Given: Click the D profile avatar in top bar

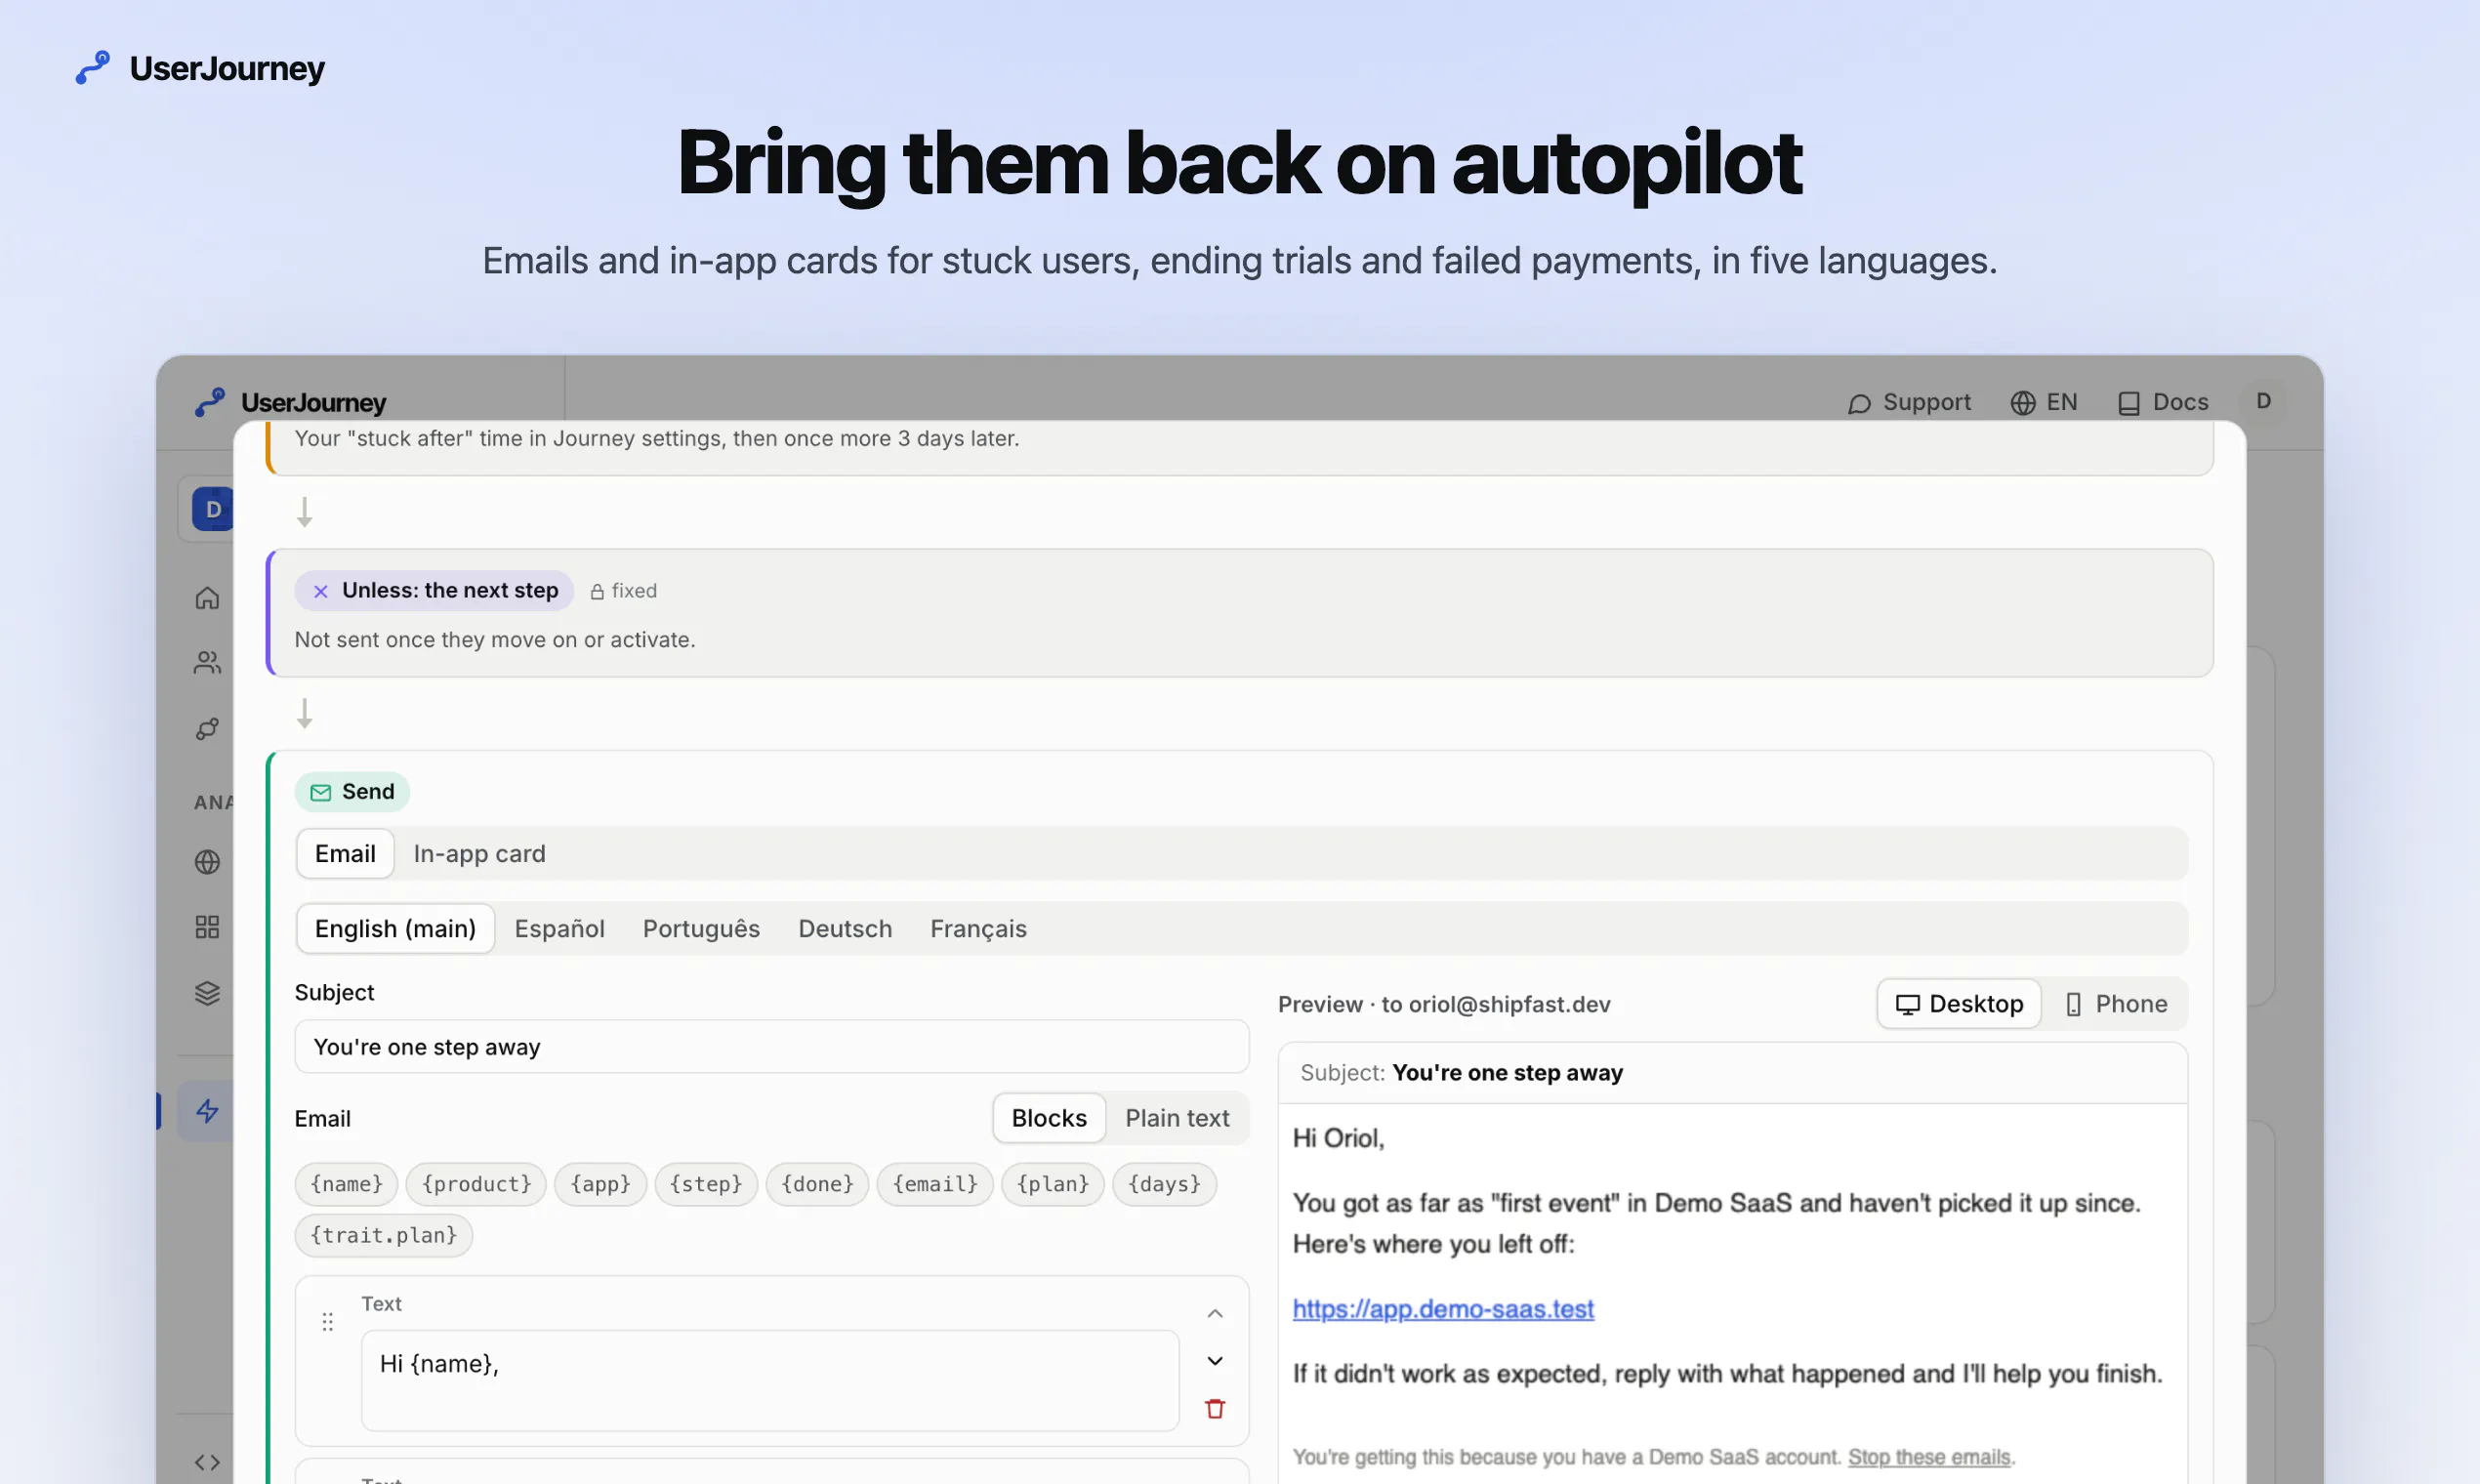Looking at the screenshot, I should point(2263,401).
